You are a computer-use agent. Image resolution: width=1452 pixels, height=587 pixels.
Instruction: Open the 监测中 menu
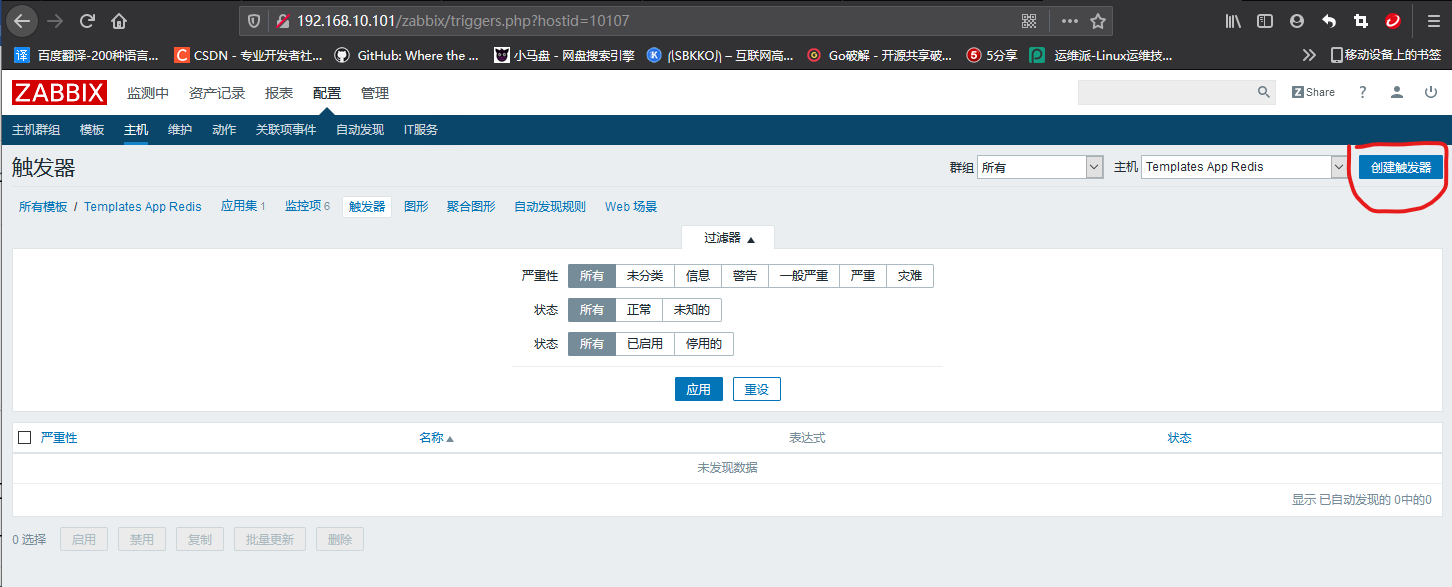tap(148, 93)
